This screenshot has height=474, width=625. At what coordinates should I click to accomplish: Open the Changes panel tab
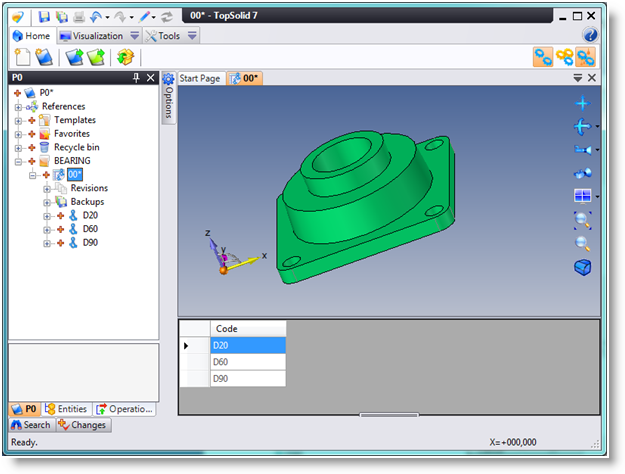(x=83, y=425)
